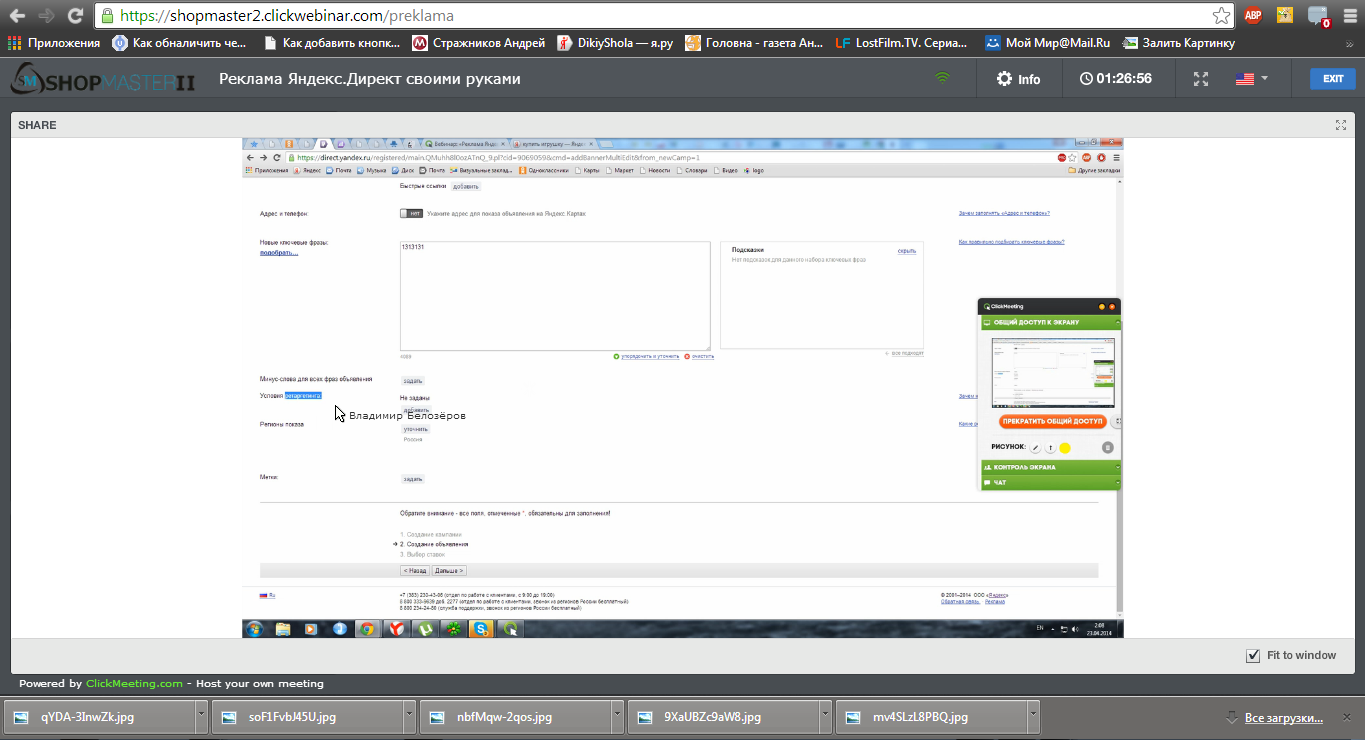Open uTorrent from the shared screen taskbar

[425, 629]
